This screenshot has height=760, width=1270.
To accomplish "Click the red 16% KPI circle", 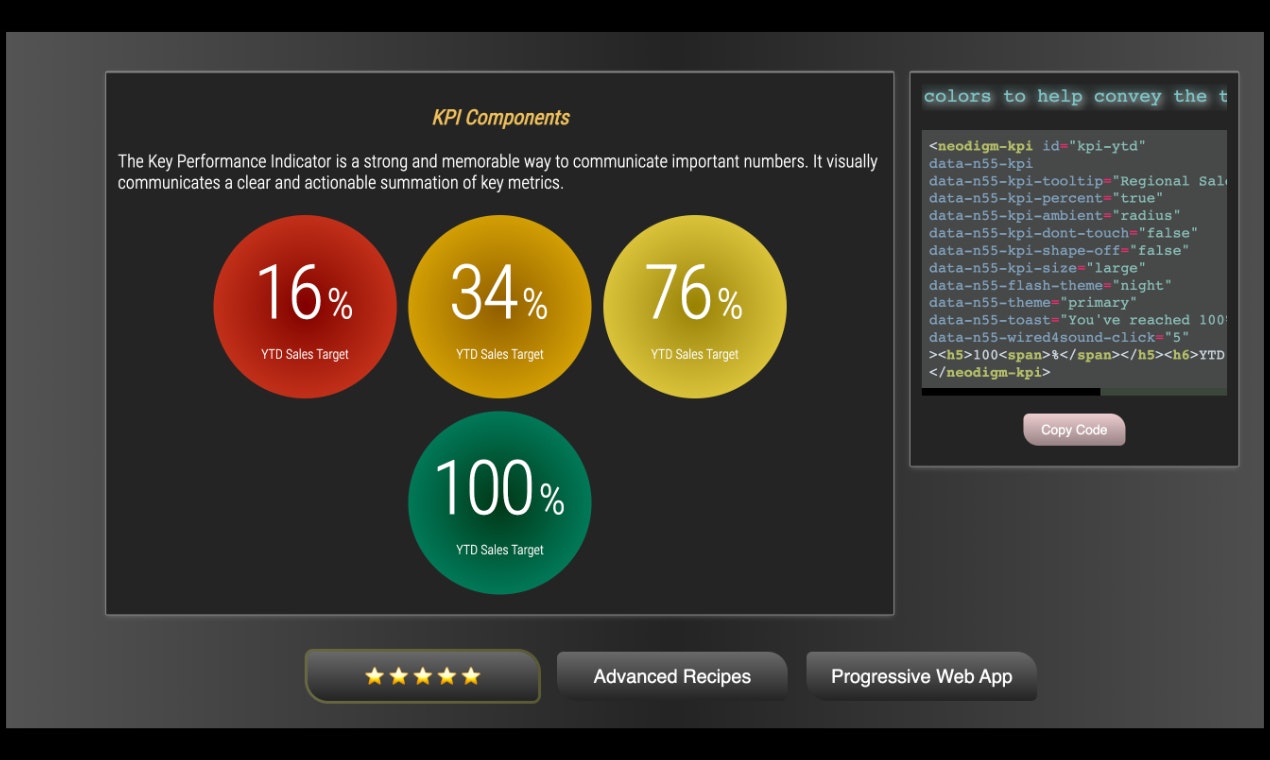I will [x=305, y=307].
